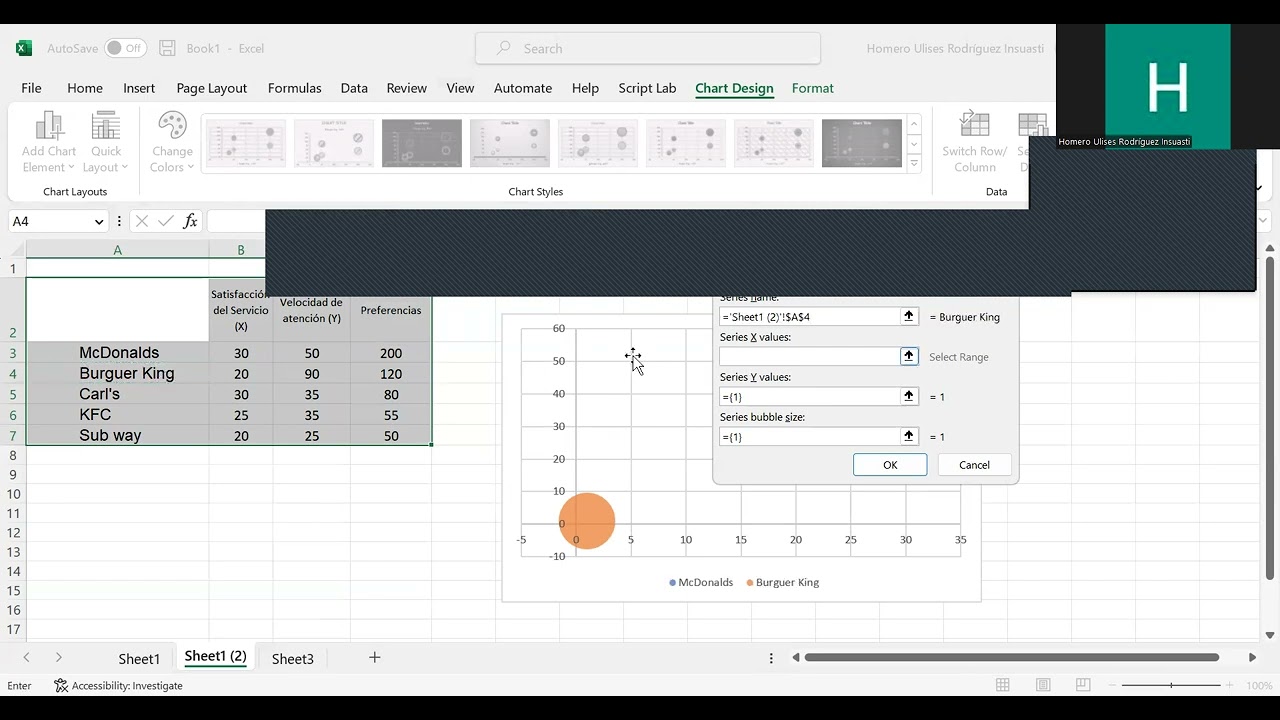Screen dimensions: 1280x720
Task: Click the Series Y values input field
Action: (809, 396)
